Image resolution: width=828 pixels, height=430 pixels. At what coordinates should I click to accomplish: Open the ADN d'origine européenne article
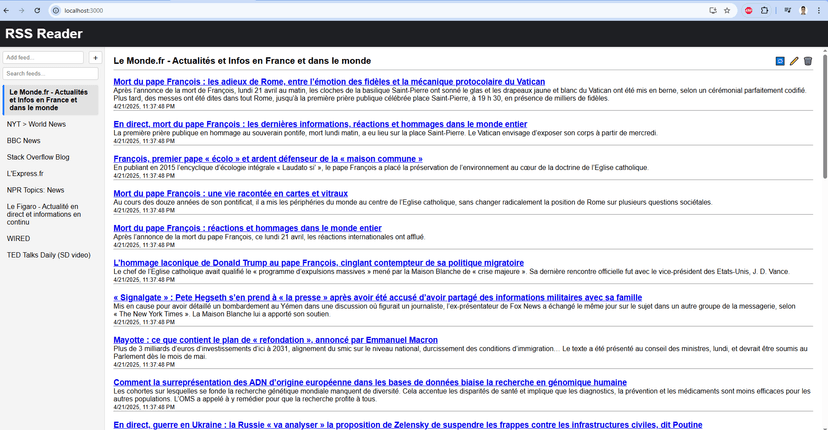click(x=370, y=382)
